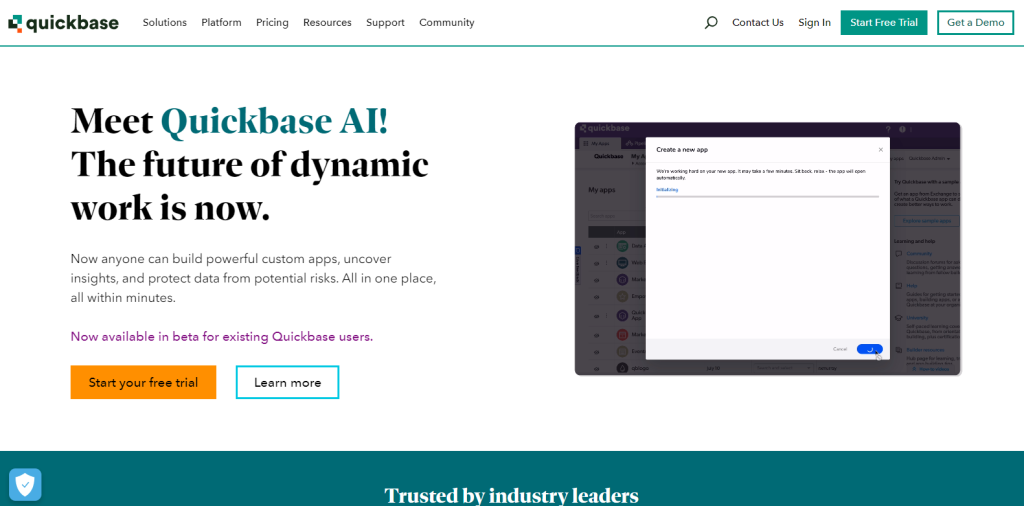Click the blue loading button in the dialog
This screenshot has height=506, width=1024.
(x=869, y=349)
